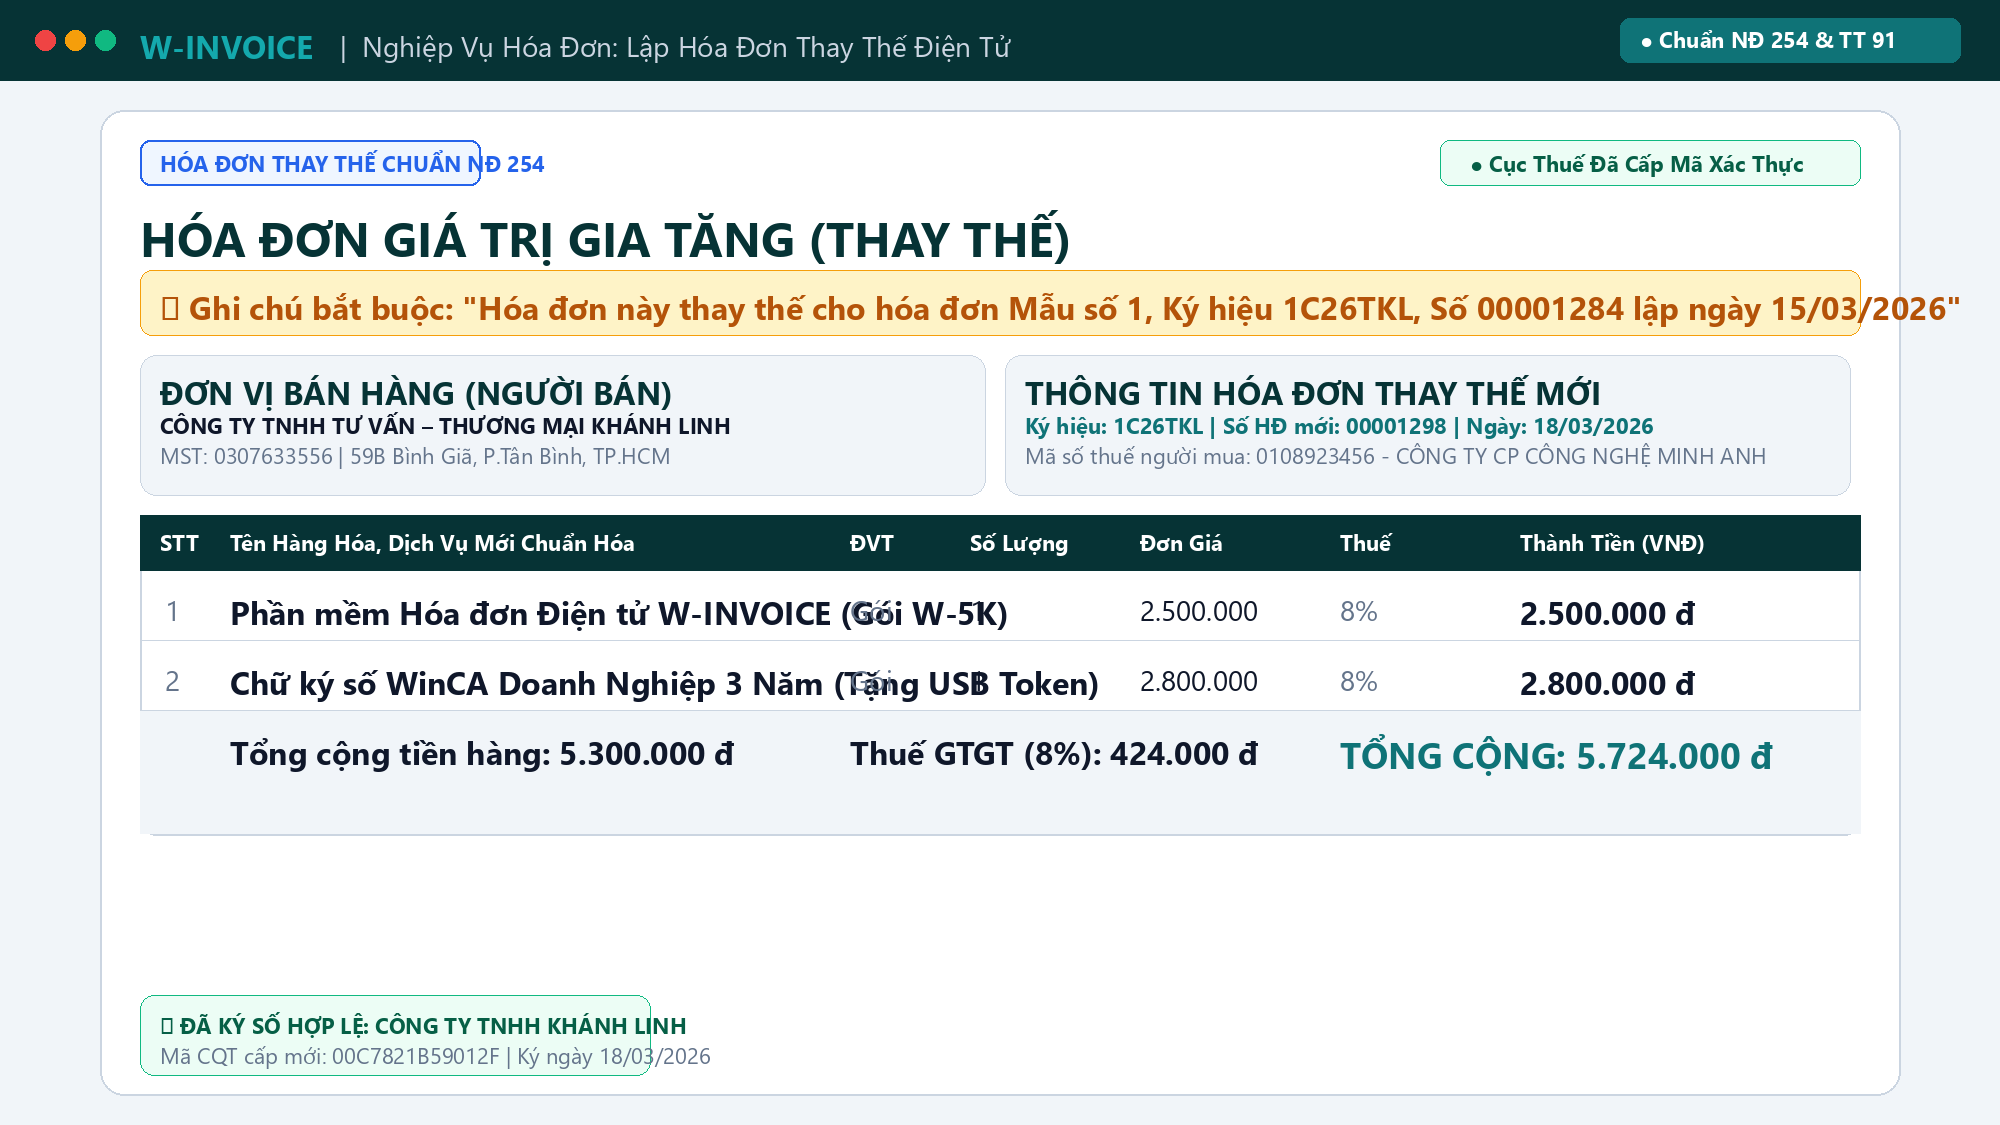Viewport: 2000px width, 1125px height.
Task: Click 'Tổng cộng tiền hàng: 5.300.000 đ'
Action: (482, 754)
